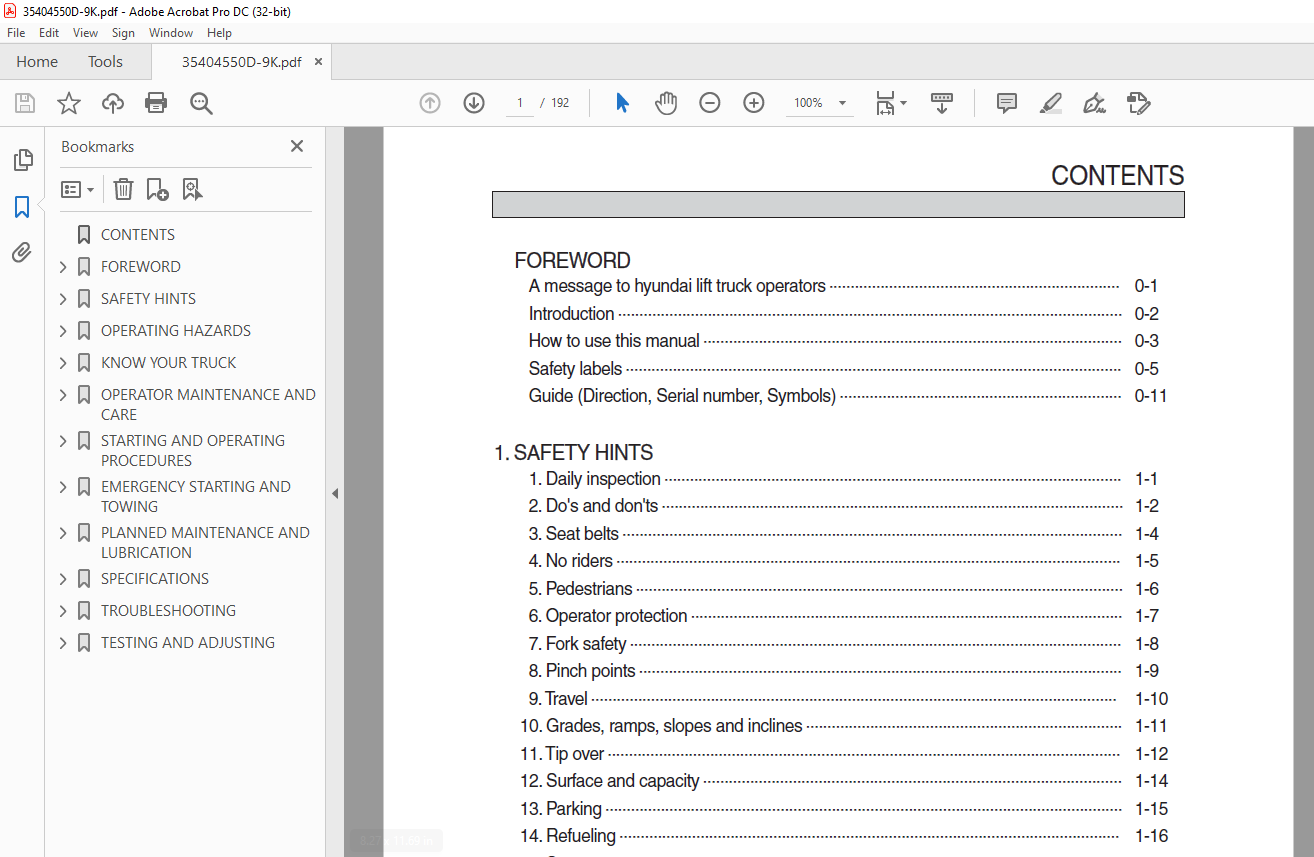Expand the TROUBLESHOOTING bookmark
Viewport: 1314px width, 857px height.
[x=64, y=611]
